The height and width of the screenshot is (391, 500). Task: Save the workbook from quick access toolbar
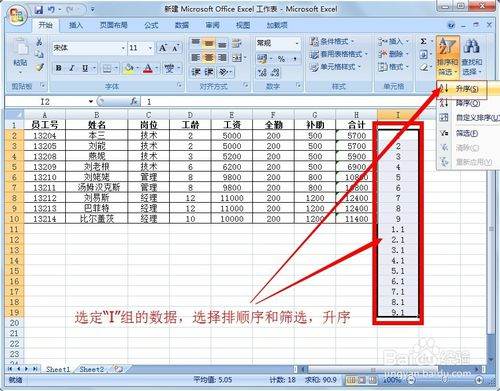39,10
